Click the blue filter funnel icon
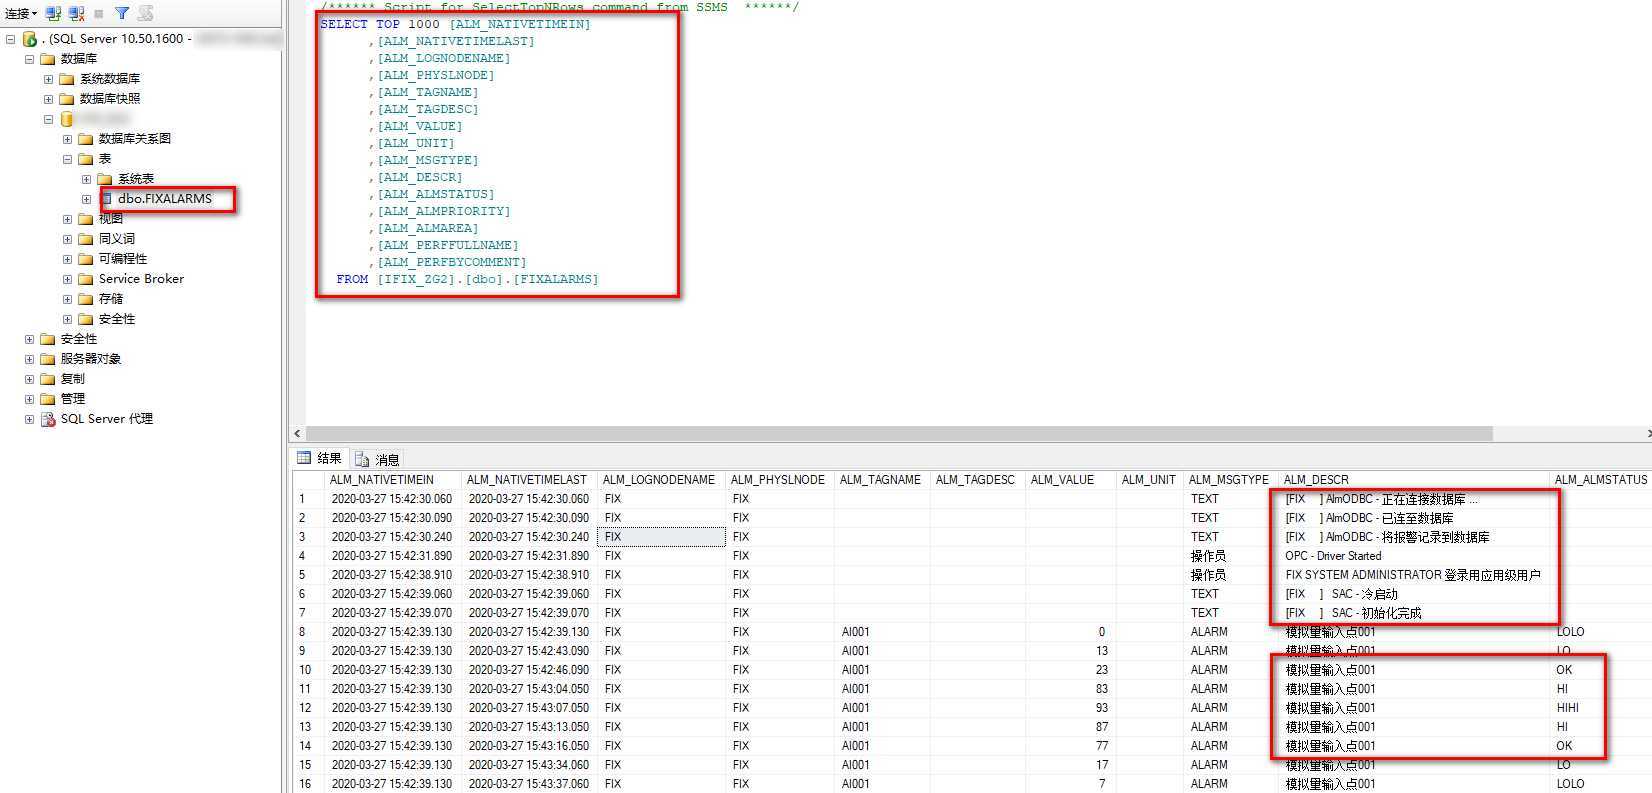This screenshot has height=793, width=1652. (121, 13)
